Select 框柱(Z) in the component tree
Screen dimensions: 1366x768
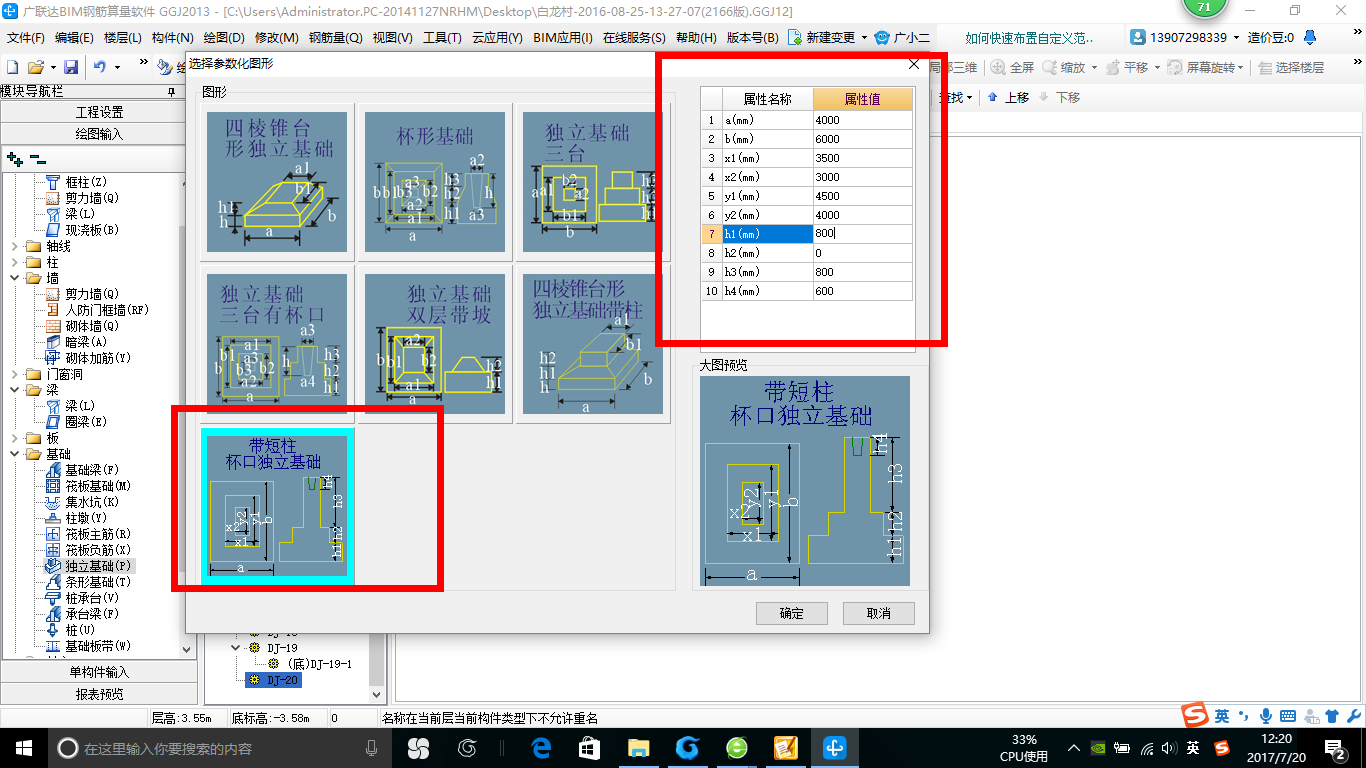click(x=85, y=182)
